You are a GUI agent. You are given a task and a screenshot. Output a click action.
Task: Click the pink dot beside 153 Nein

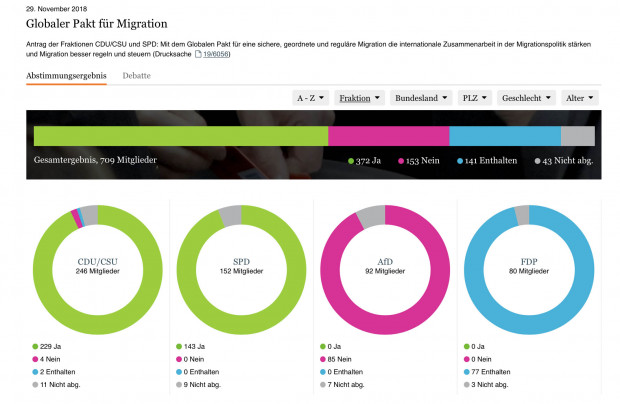tap(401, 161)
